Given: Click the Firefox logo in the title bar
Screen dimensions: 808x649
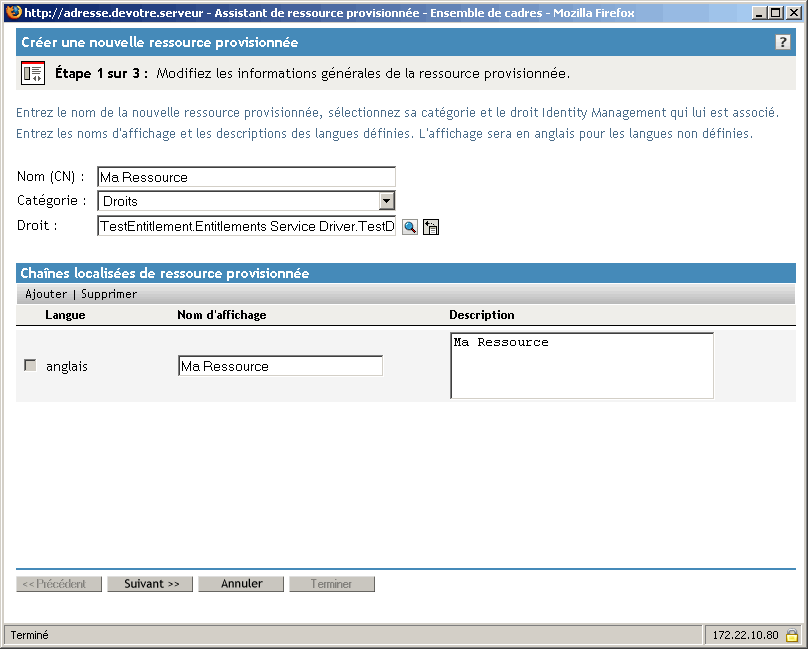Looking at the screenshot, I should coord(13,12).
